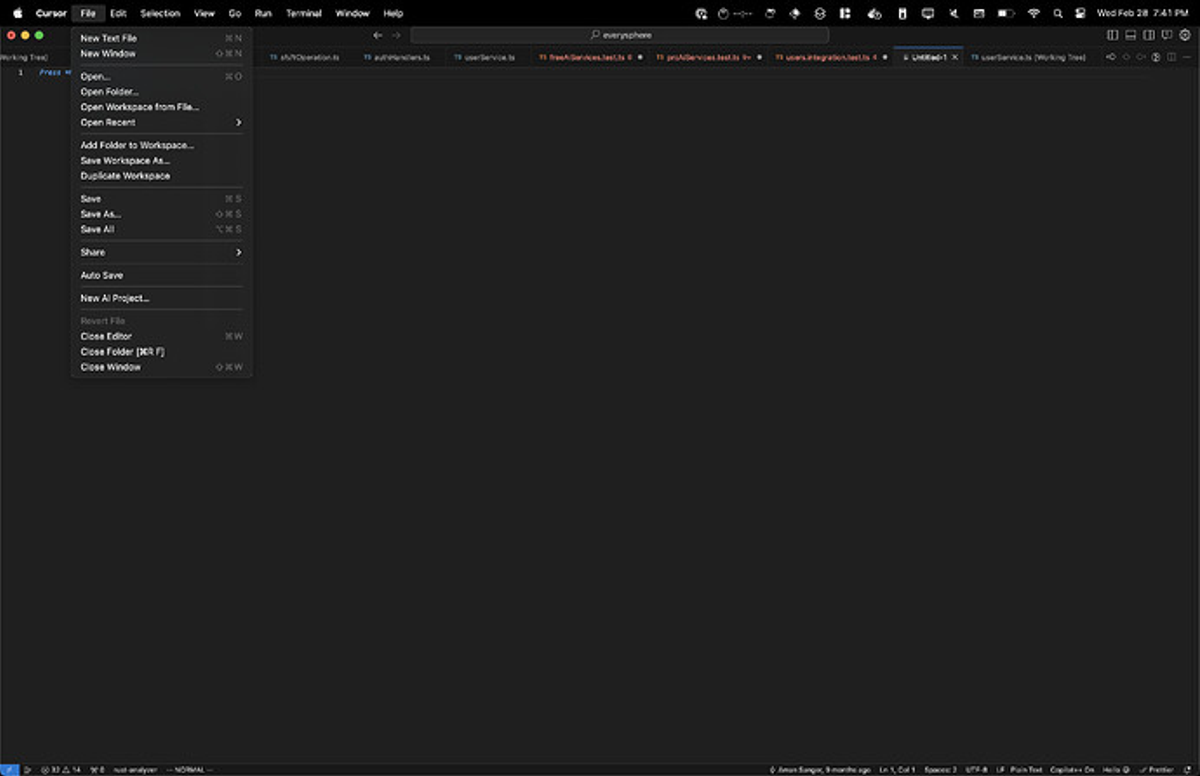
Task: Choose Open Workspace from File...
Action: pyautogui.click(x=161, y=107)
